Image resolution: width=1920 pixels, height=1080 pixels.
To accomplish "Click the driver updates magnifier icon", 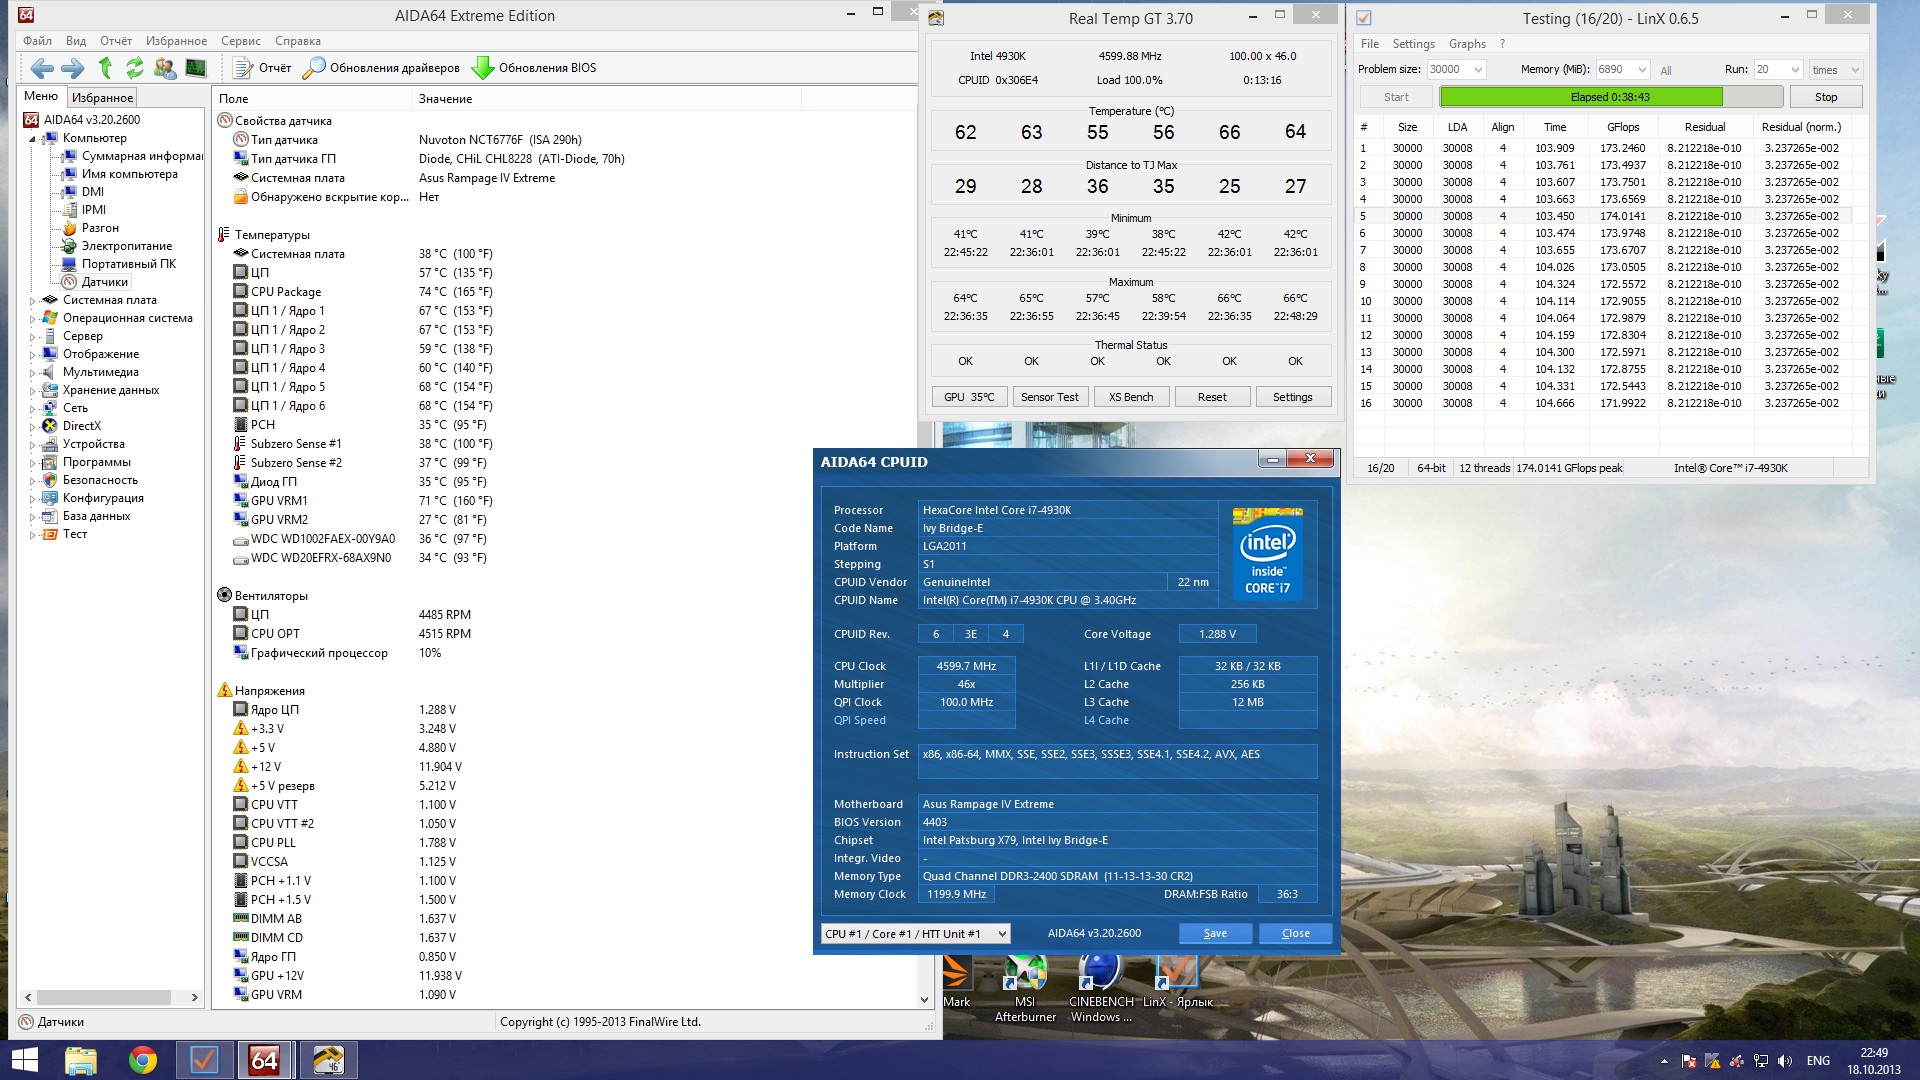I will point(314,68).
